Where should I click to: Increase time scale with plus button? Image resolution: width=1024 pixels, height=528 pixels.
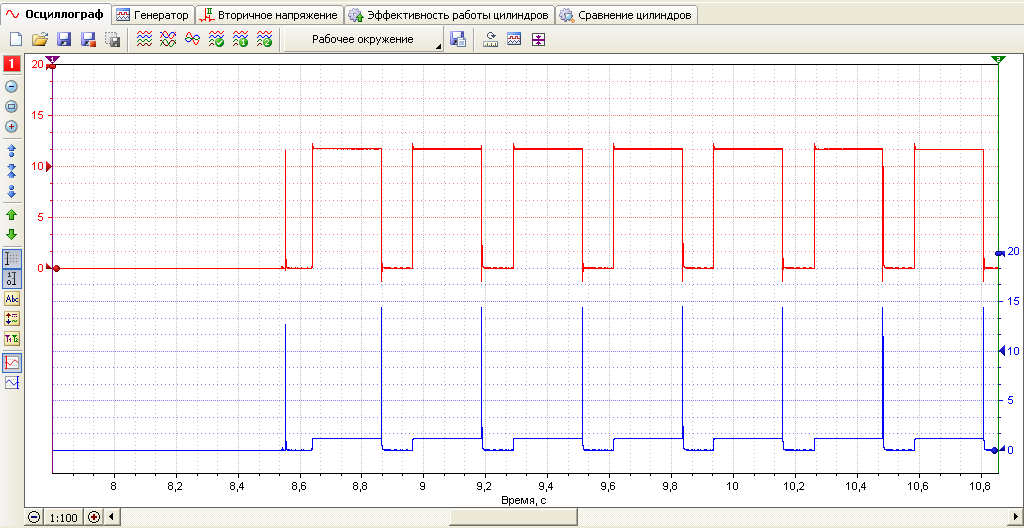94,518
